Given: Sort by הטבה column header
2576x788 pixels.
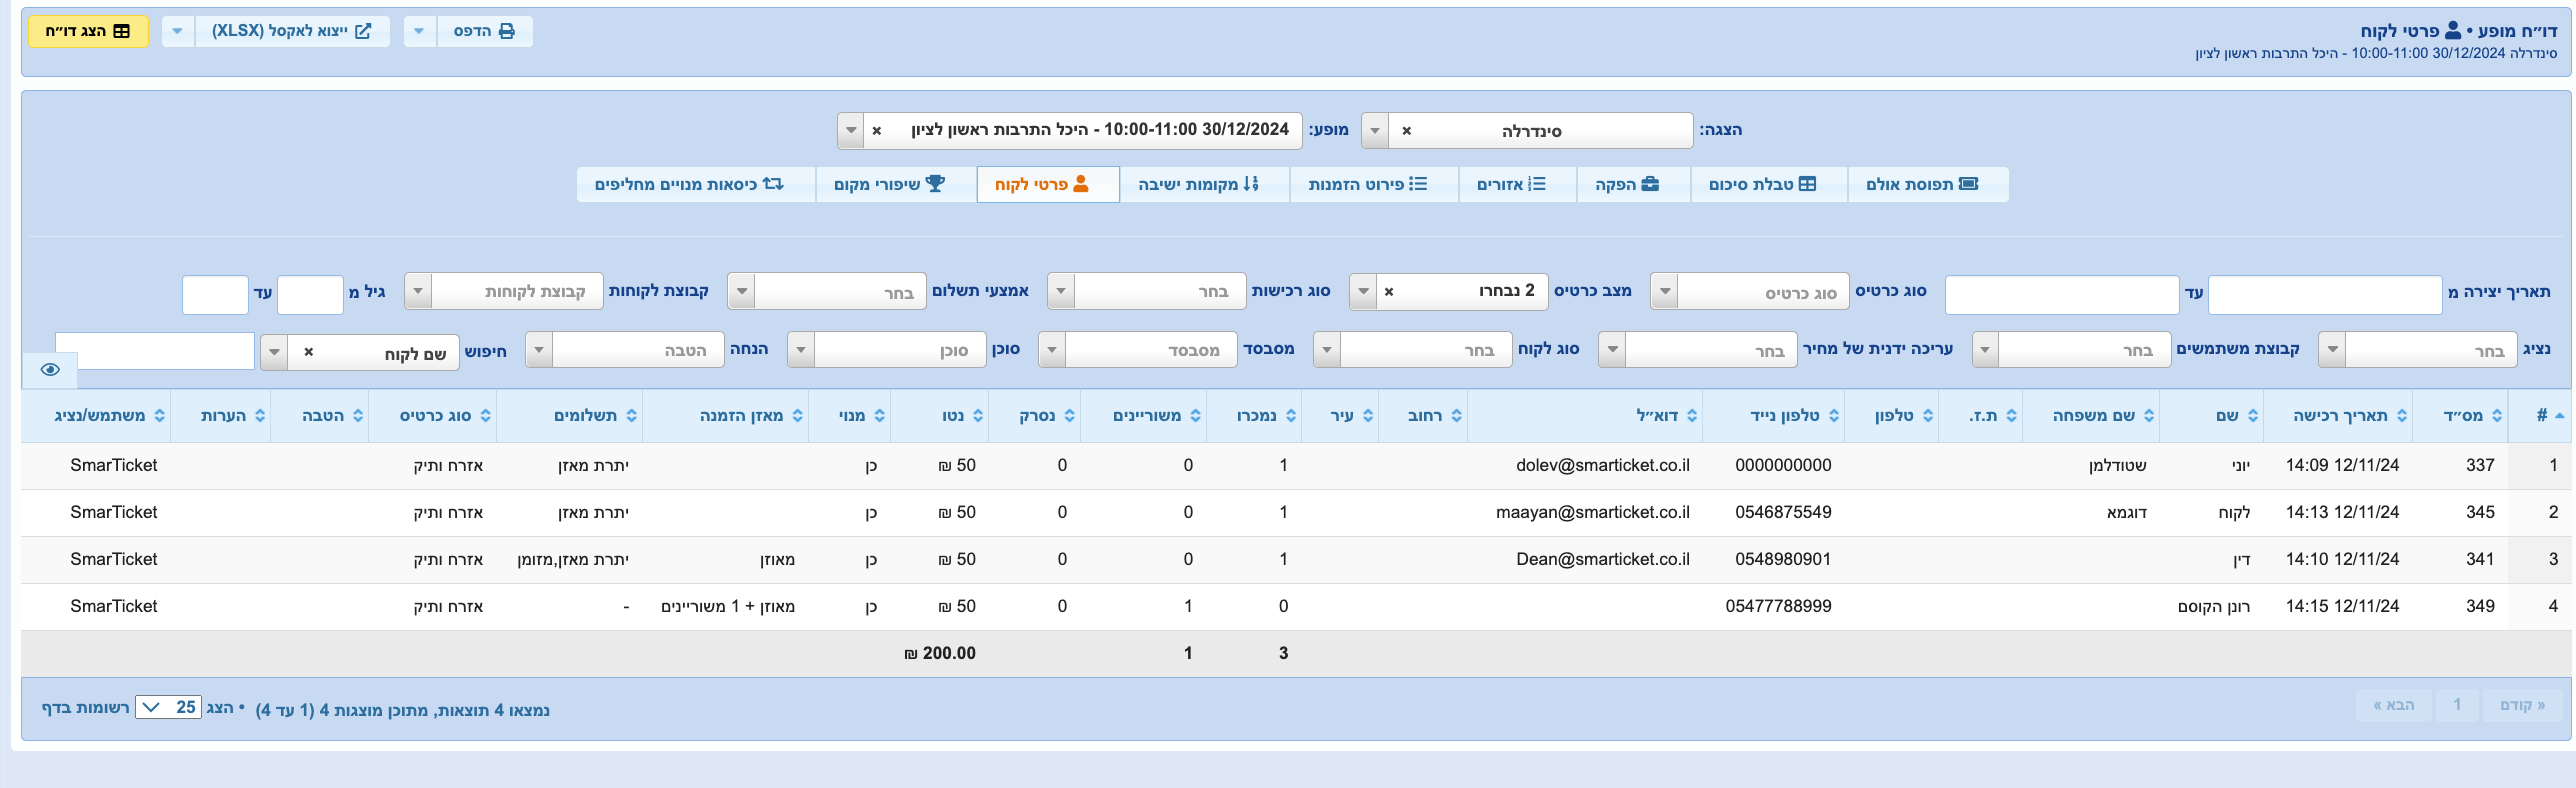Looking at the screenshot, I should (x=321, y=416).
